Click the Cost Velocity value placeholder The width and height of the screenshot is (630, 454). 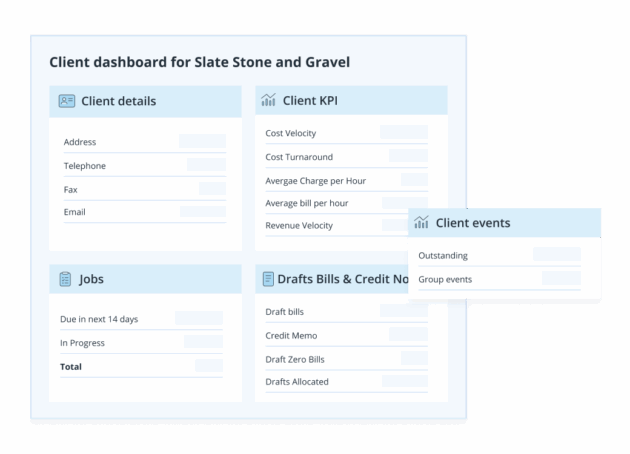tap(404, 132)
